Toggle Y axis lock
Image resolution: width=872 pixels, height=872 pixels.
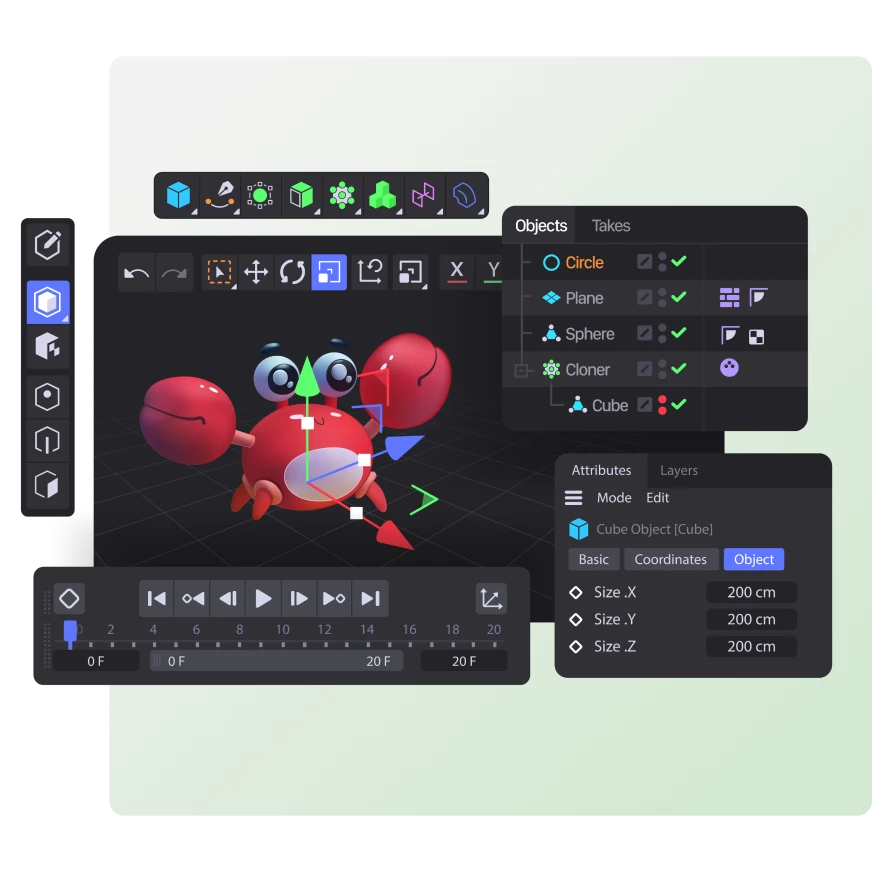(x=493, y=271)
